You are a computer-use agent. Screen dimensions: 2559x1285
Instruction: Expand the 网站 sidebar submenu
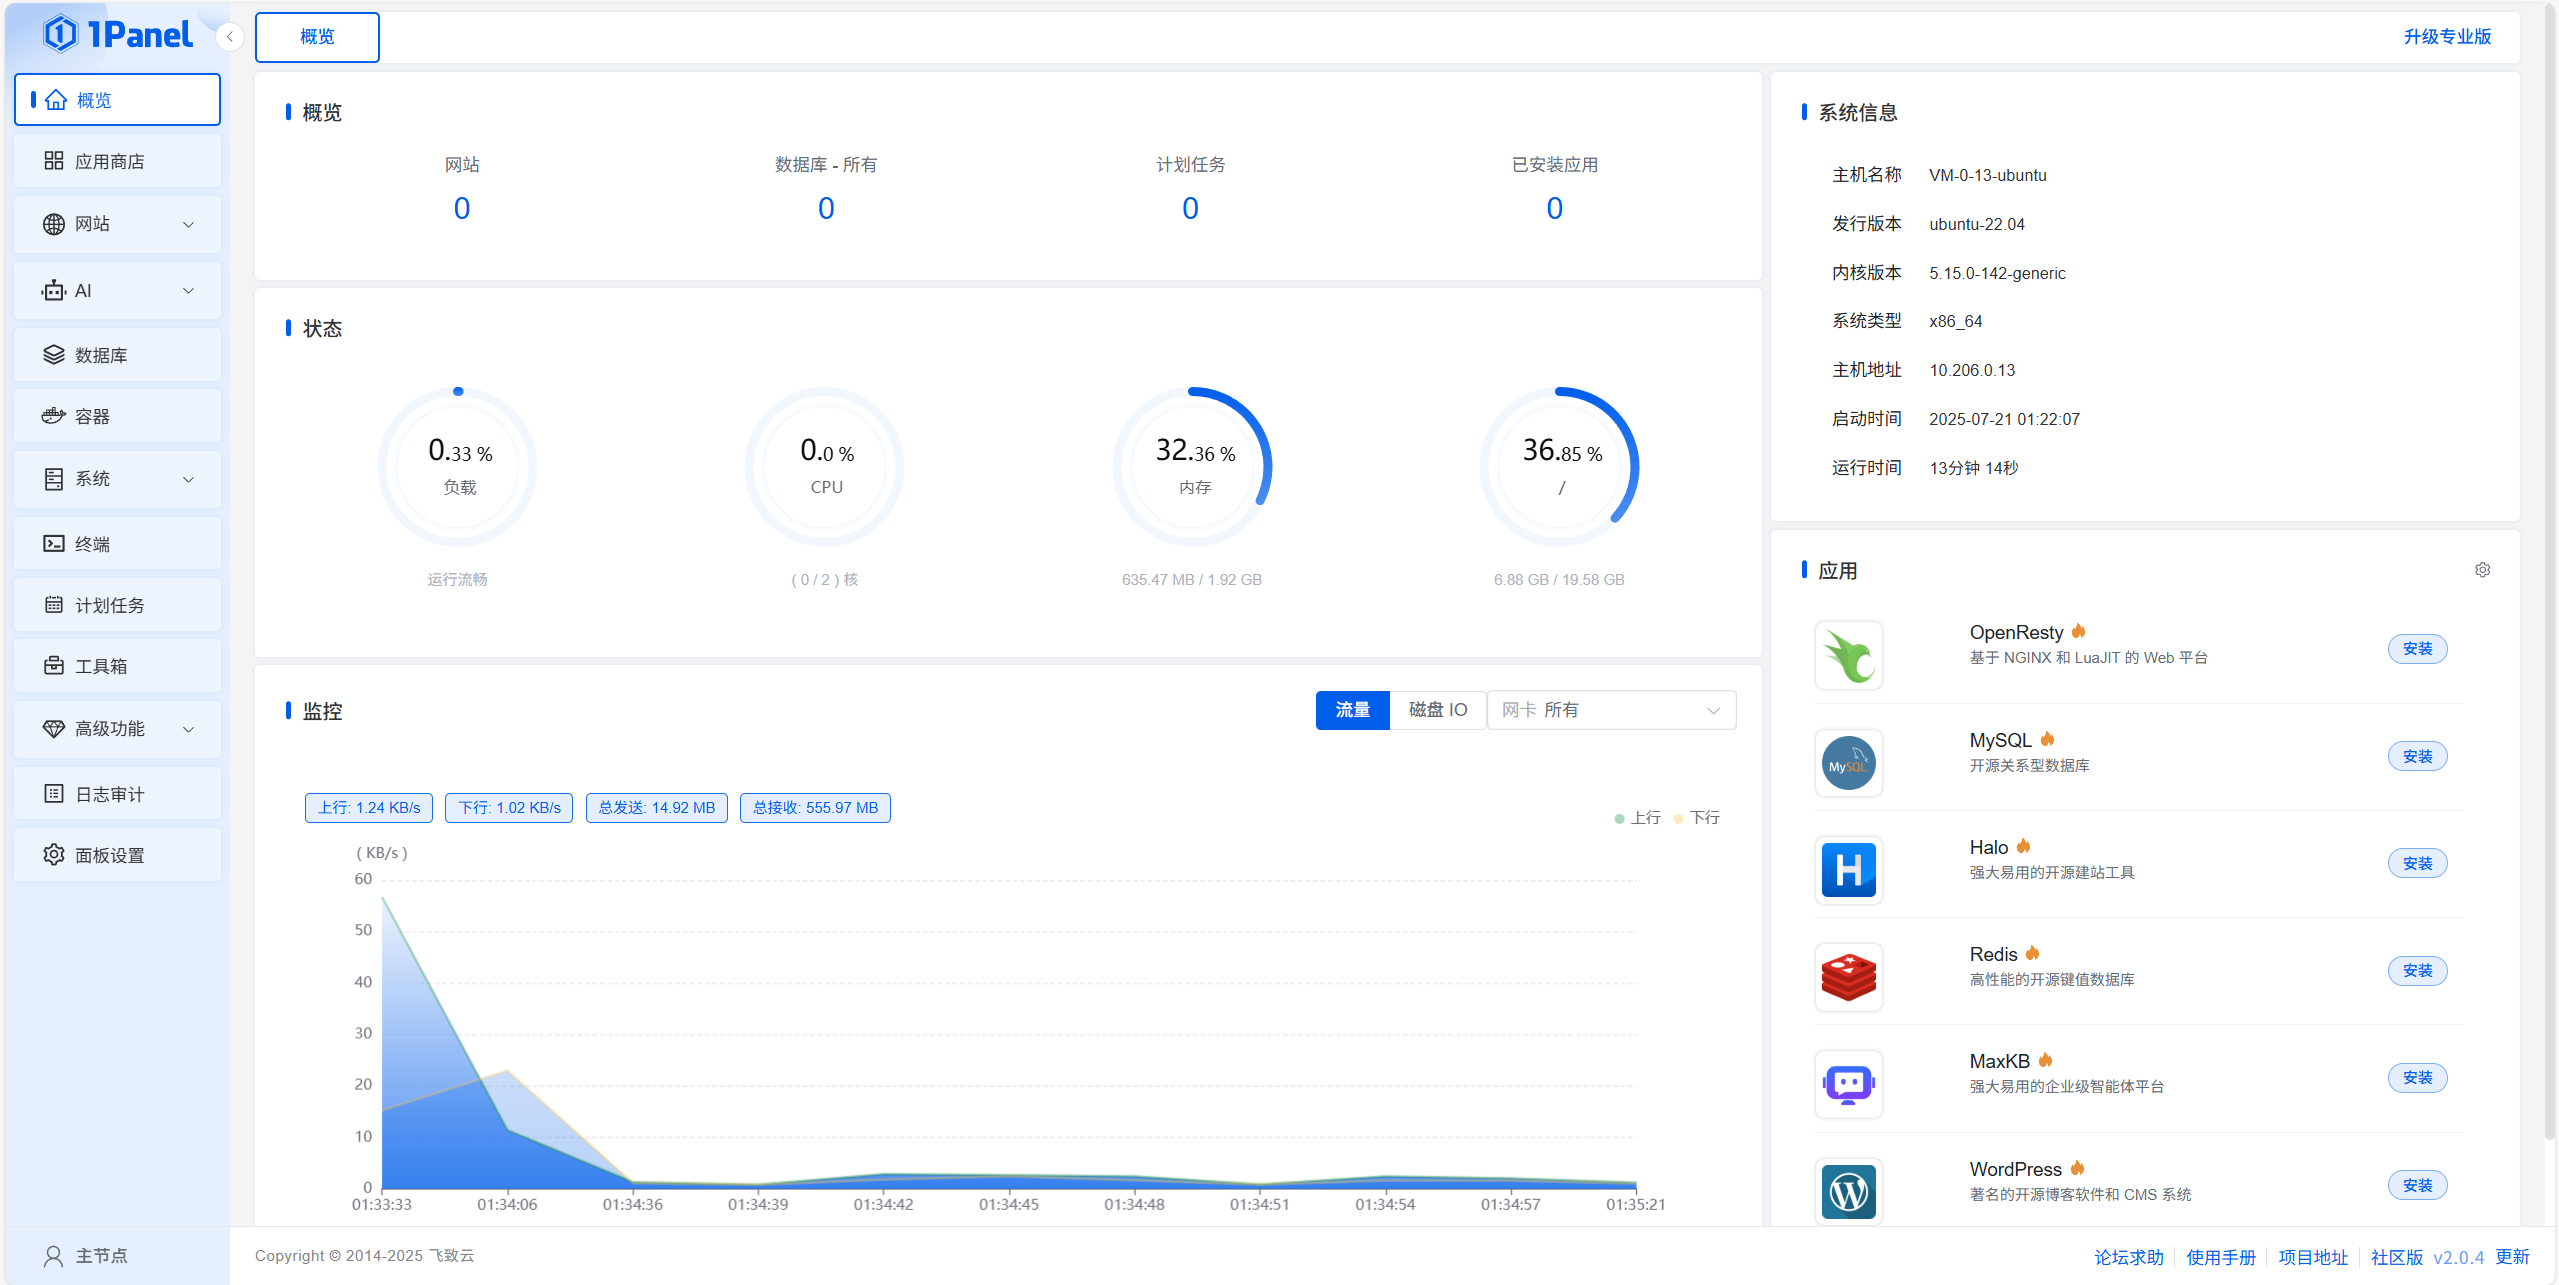(118, 224)
